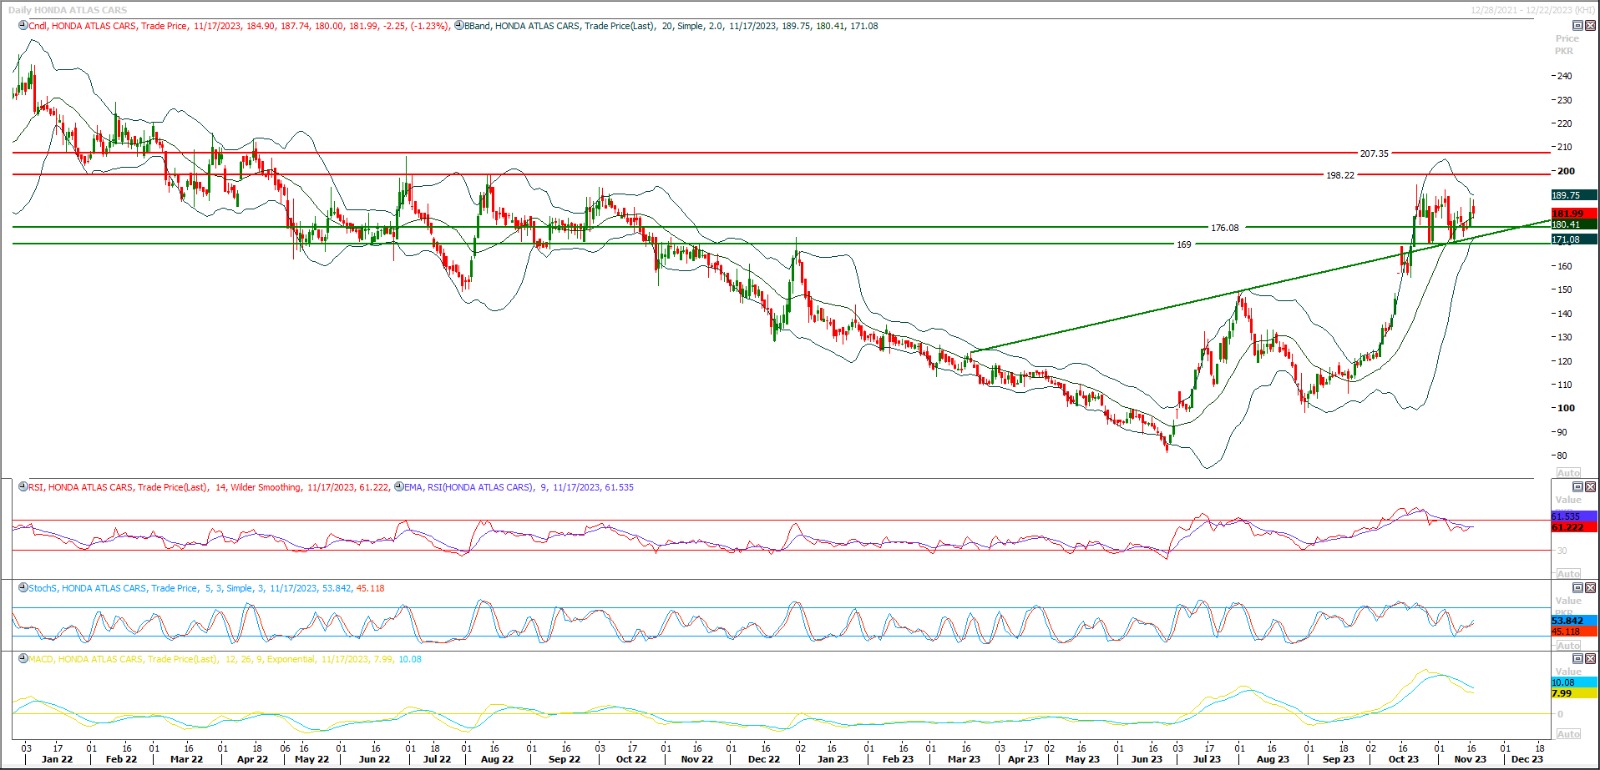Screen dimensions: 1600x770
Task: Click the 180.41 middle band price tag
Action: click(x=1574, y=225)
